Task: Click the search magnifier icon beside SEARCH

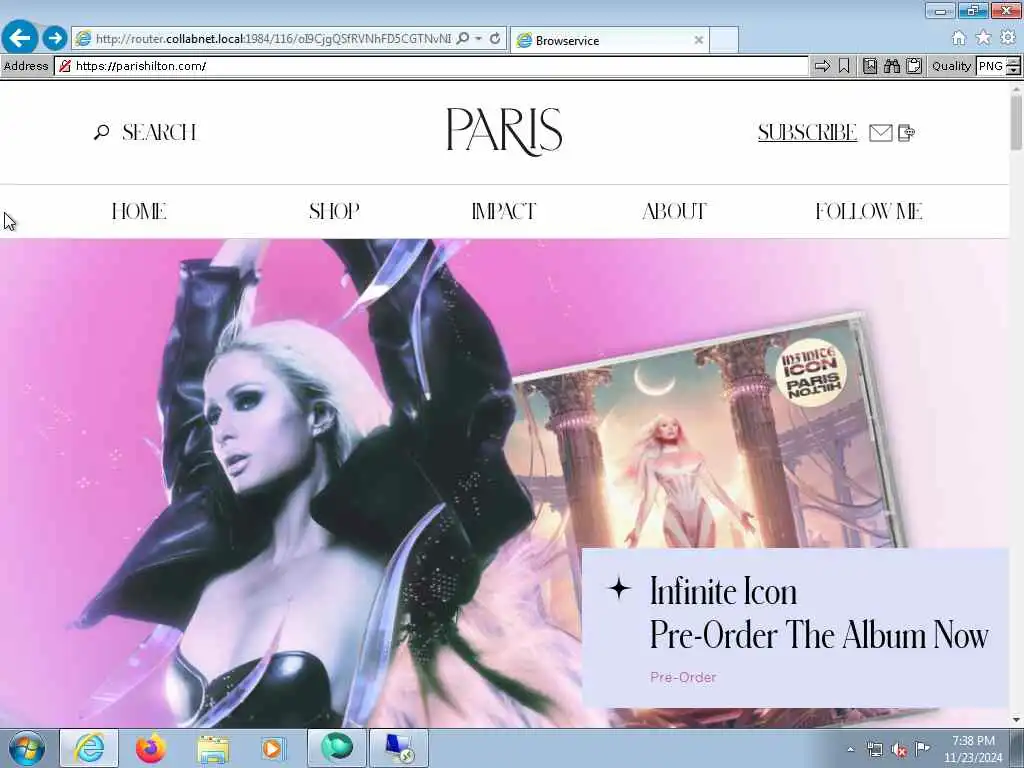Action: click(x=101, y=132)
